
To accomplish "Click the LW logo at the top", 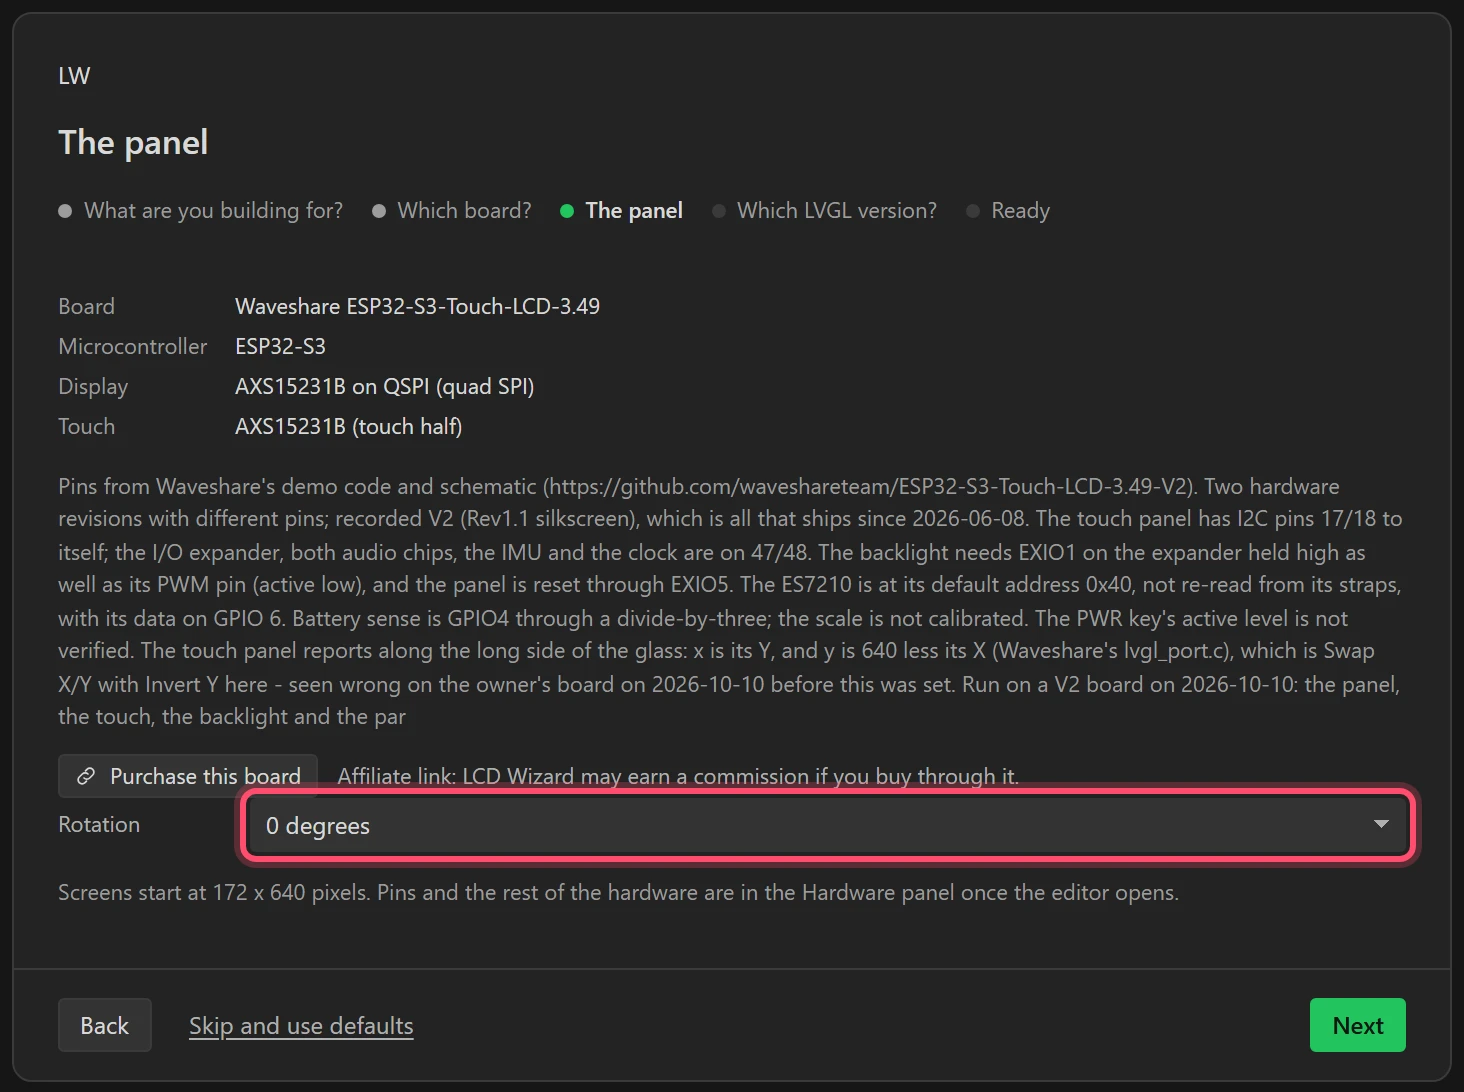I will (74, 76).
